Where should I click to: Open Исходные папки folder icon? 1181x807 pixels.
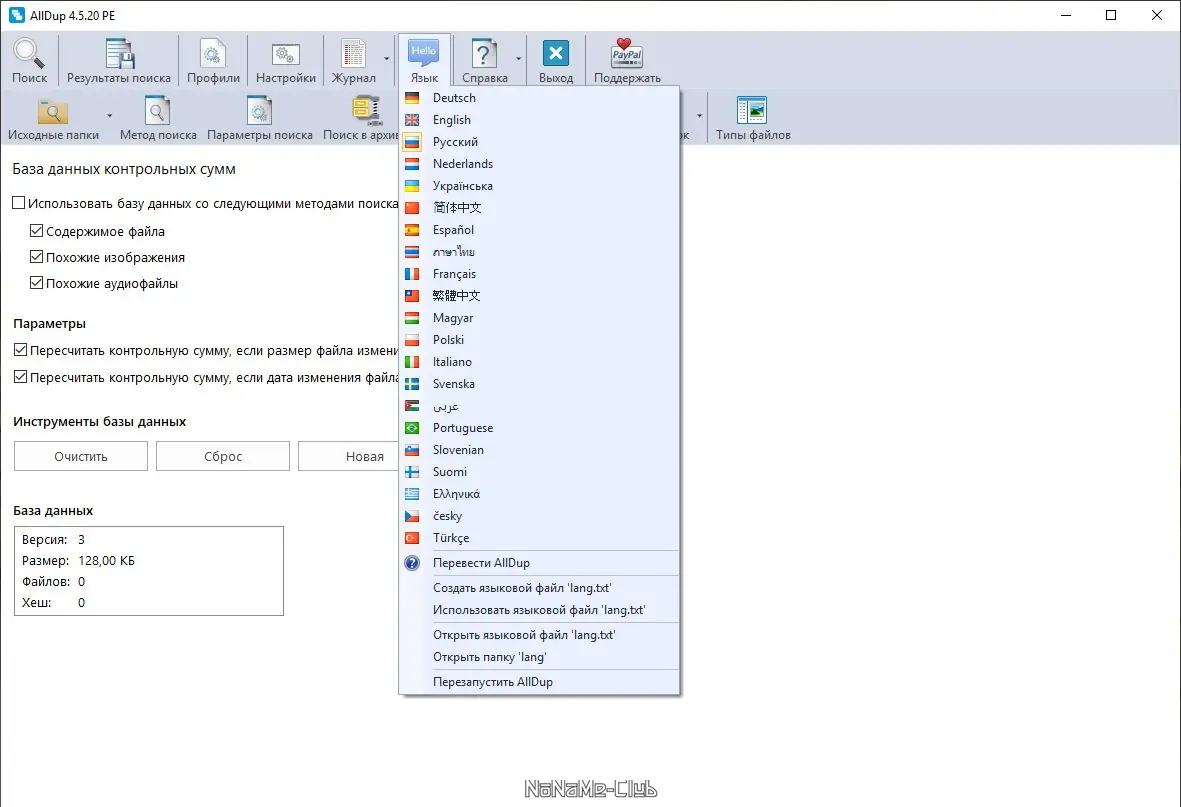pyautogui.click(x=53, y=112)
